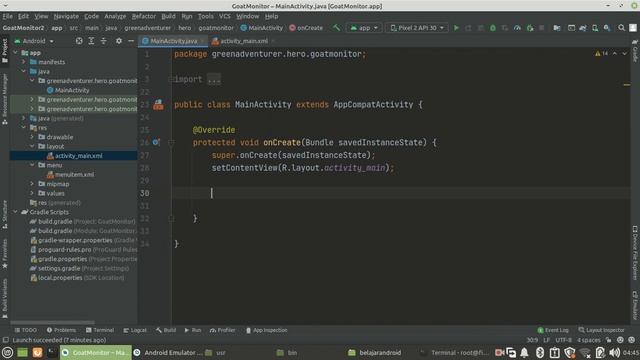Click Collapse All icon in Project panel

[x=104, y=41]
